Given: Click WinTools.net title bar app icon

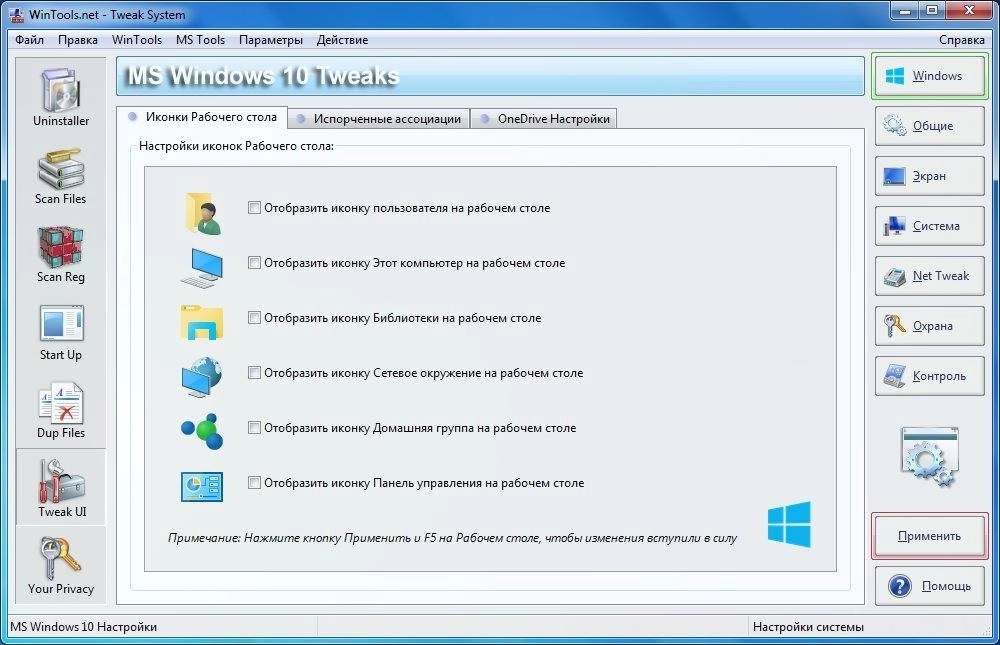Looking at the screenshot, I should click(17, 14).
